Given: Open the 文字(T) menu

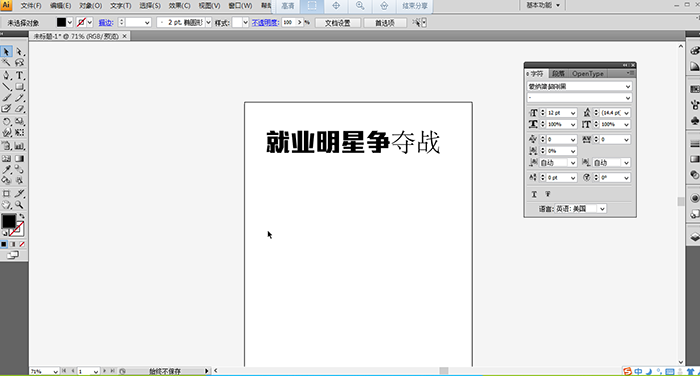Looking at the screenshot, I should (121, 6).
